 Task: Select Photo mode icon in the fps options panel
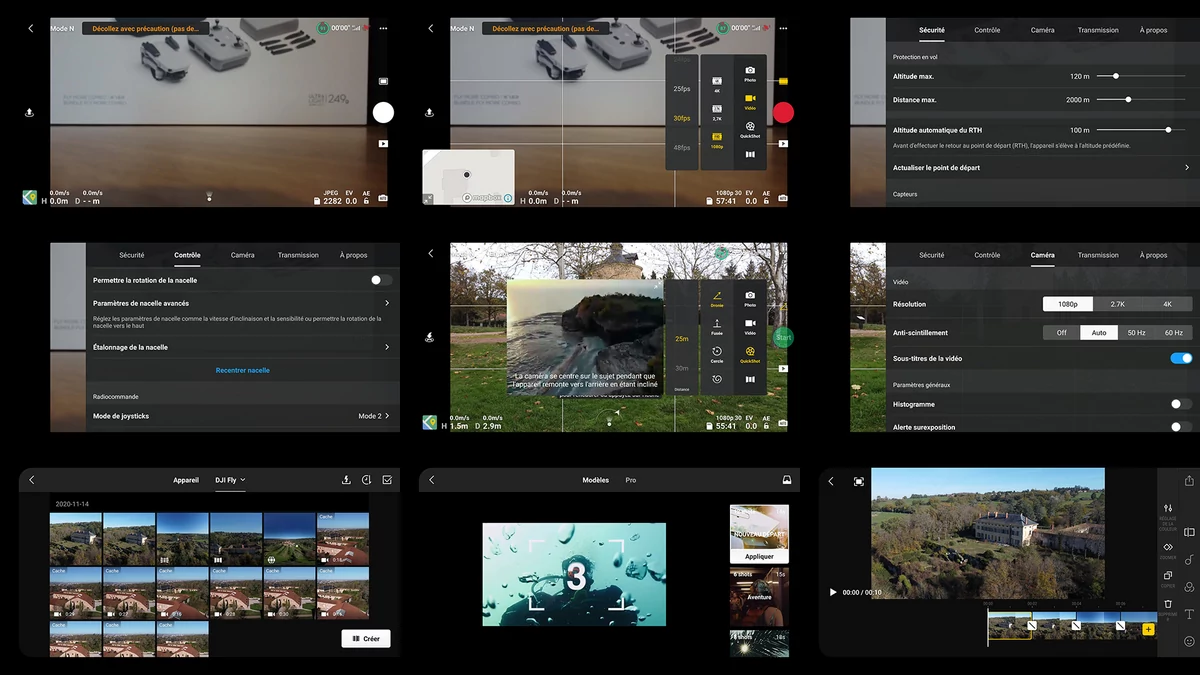coord(750,73)
